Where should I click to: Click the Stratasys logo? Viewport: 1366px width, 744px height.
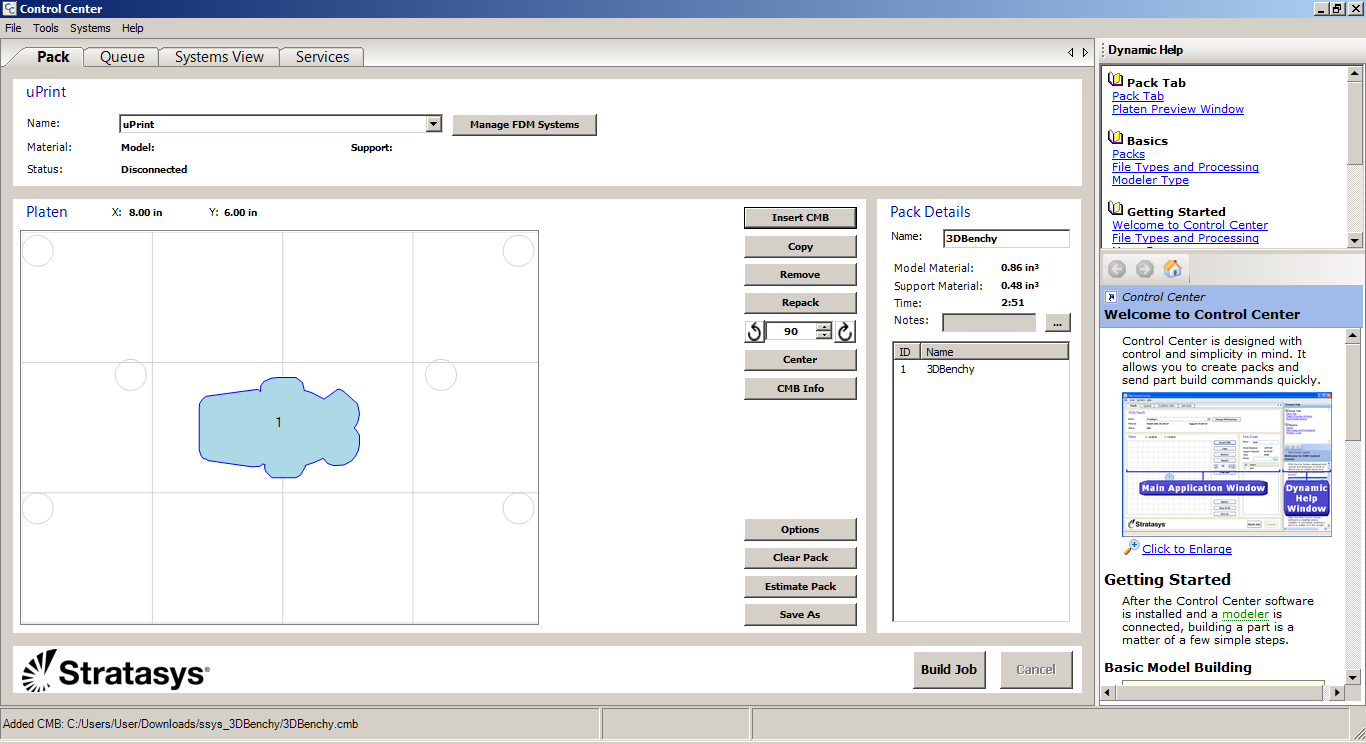(116, 670)
